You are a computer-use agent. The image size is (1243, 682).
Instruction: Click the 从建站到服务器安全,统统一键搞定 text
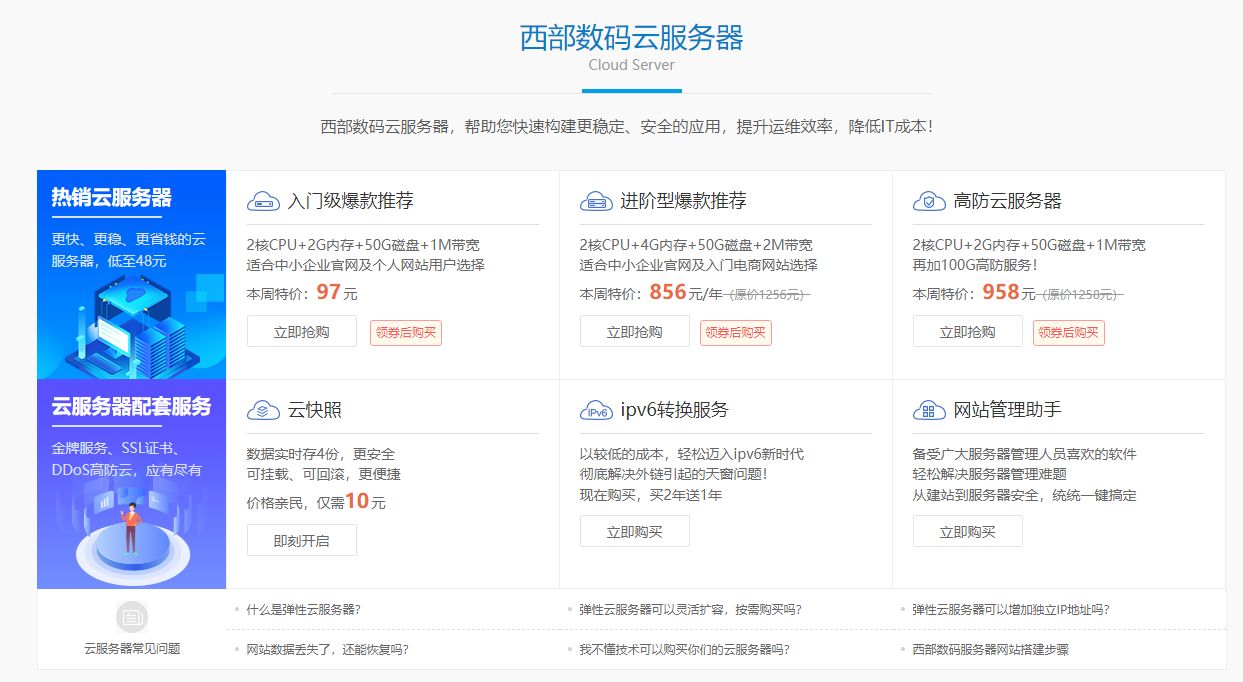click(x=1025, y=495)
